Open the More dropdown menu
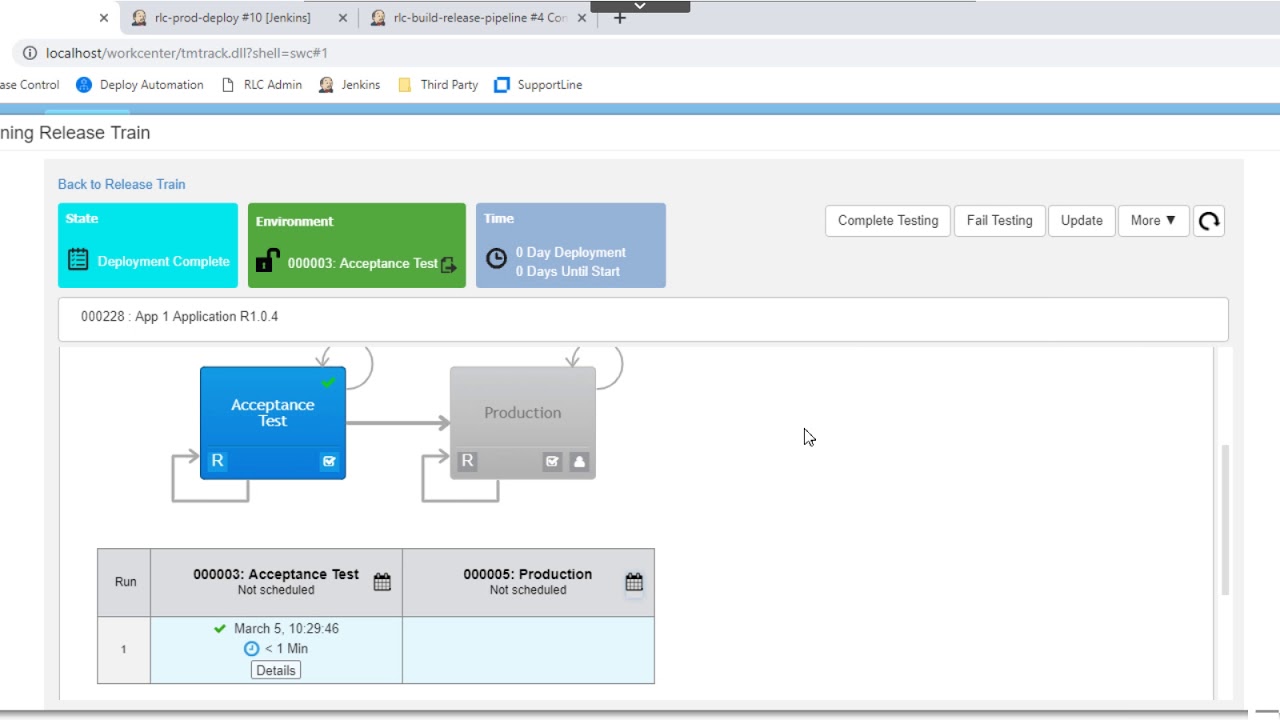 pyautogui.click(x=1153, y=221)
